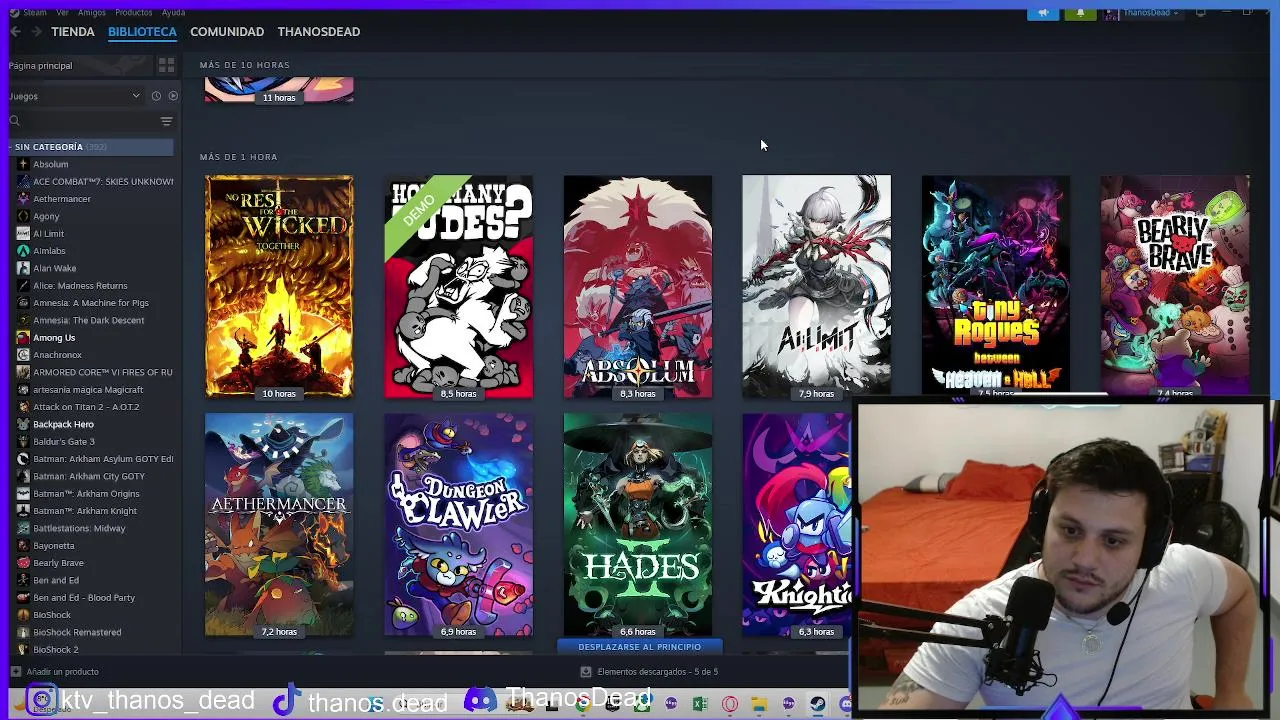Open the Ayuda menu
This screenshot has width=1280, height=720.
(173, 13)
